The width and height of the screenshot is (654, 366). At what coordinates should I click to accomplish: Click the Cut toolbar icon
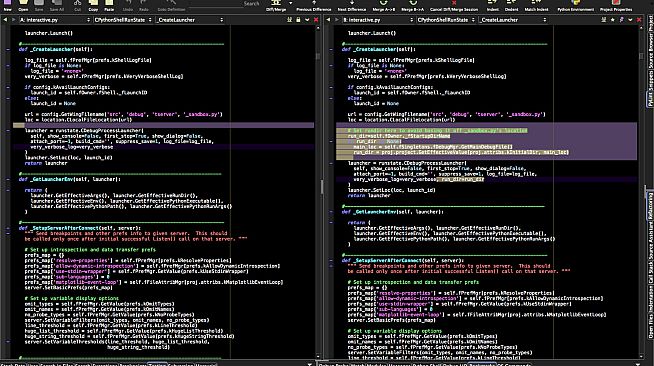pyautogui.click(x=78, y=5)
